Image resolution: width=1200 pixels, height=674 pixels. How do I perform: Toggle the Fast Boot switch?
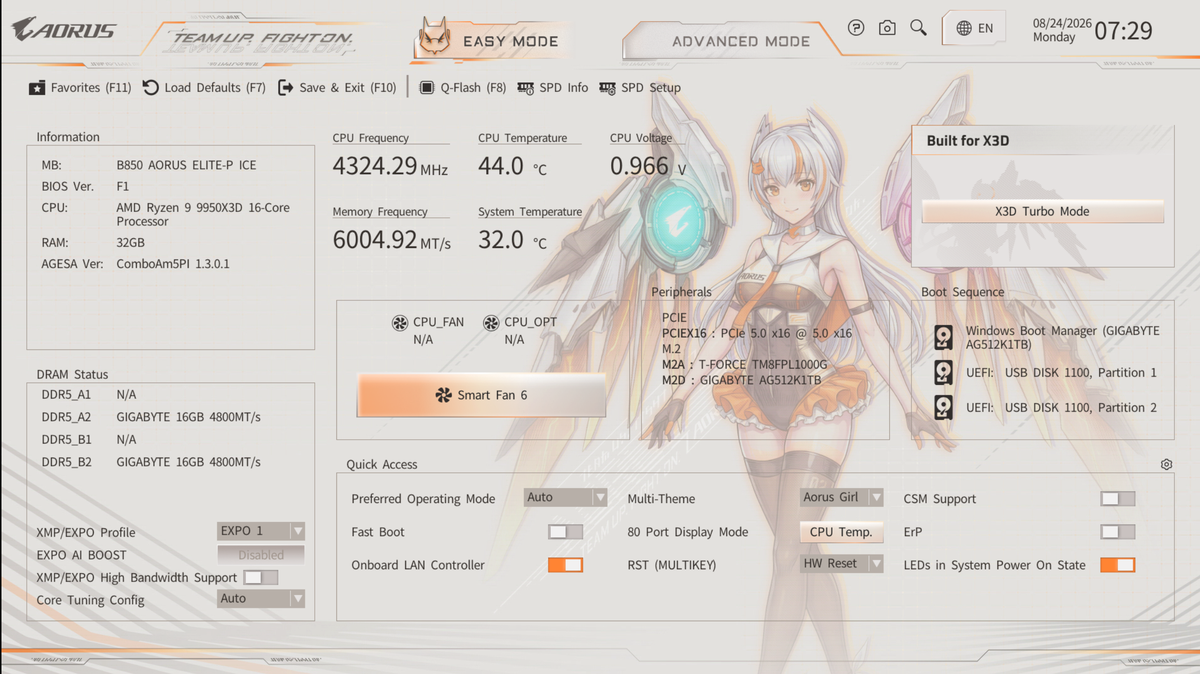(565, 532)
